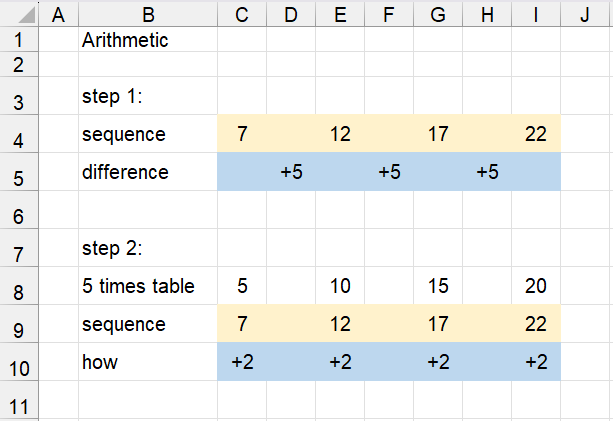
Task: Select the row 10 header
Action: tap(19, 362)
